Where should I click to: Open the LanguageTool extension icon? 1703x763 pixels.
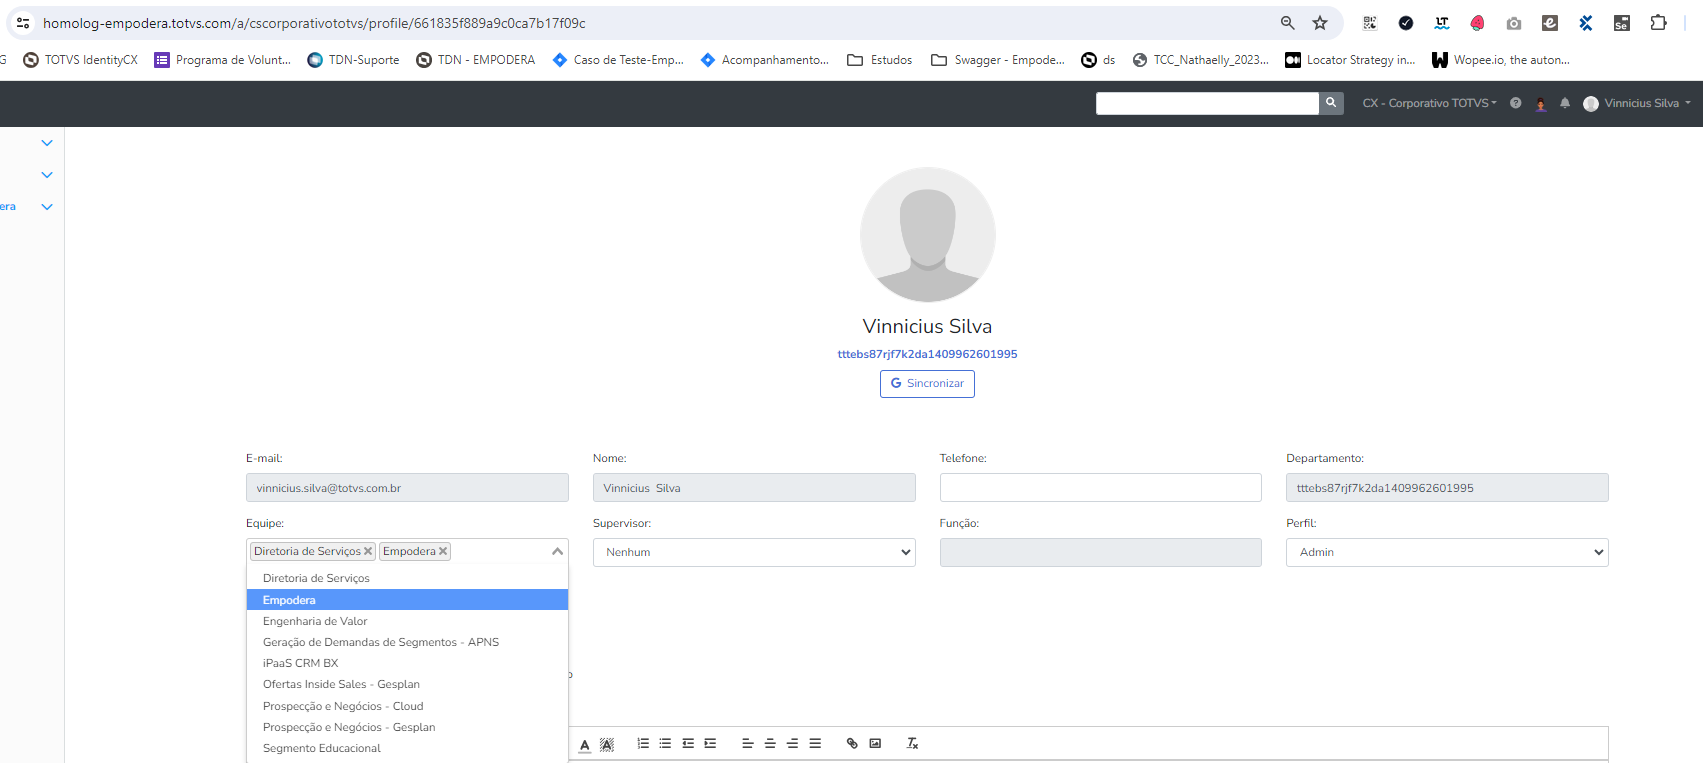click(1442, 23)
